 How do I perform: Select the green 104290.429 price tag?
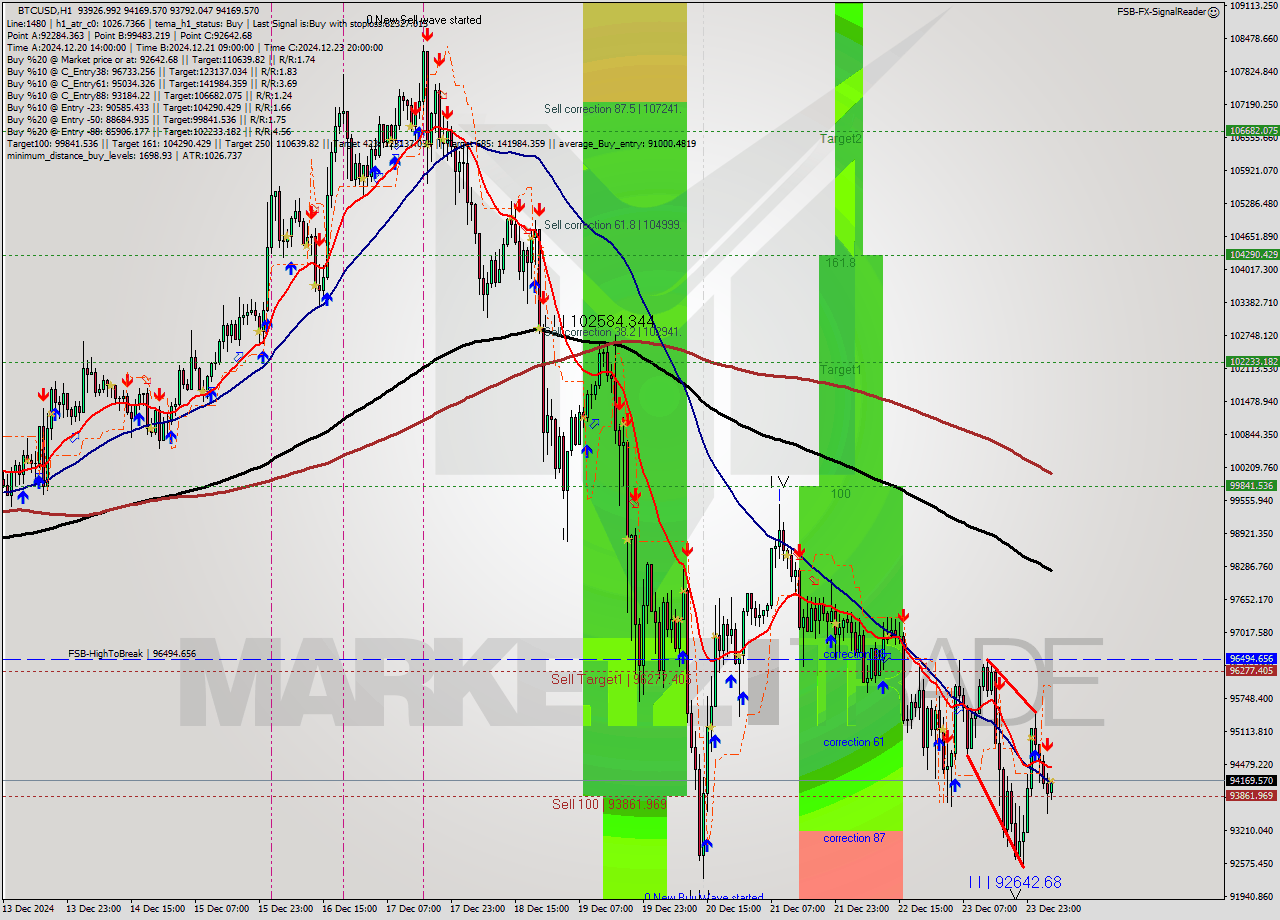(1252, 255)
